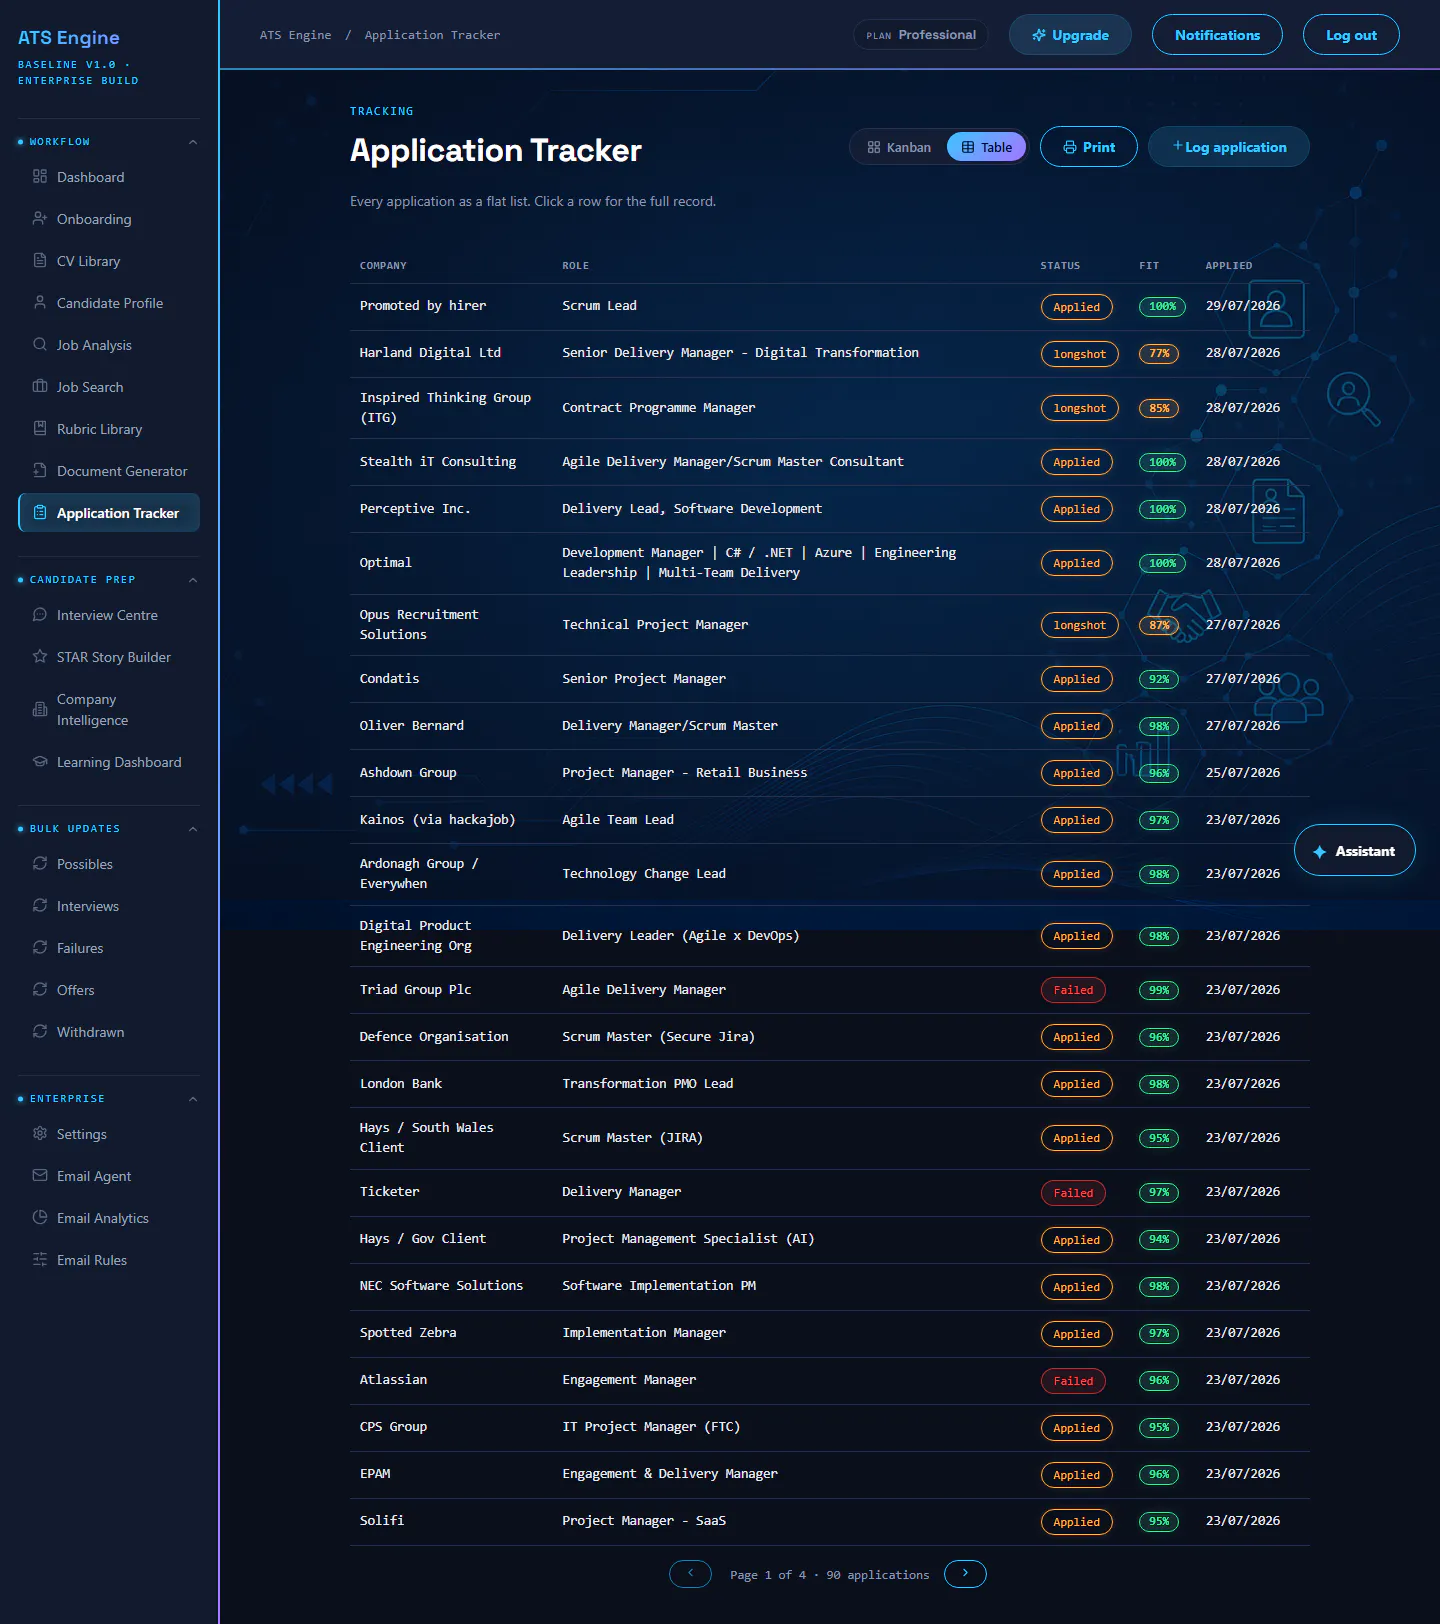Click the Interview Centre chat icon
This screenshot has width=1440, height=1624.
tap(40, 615)
